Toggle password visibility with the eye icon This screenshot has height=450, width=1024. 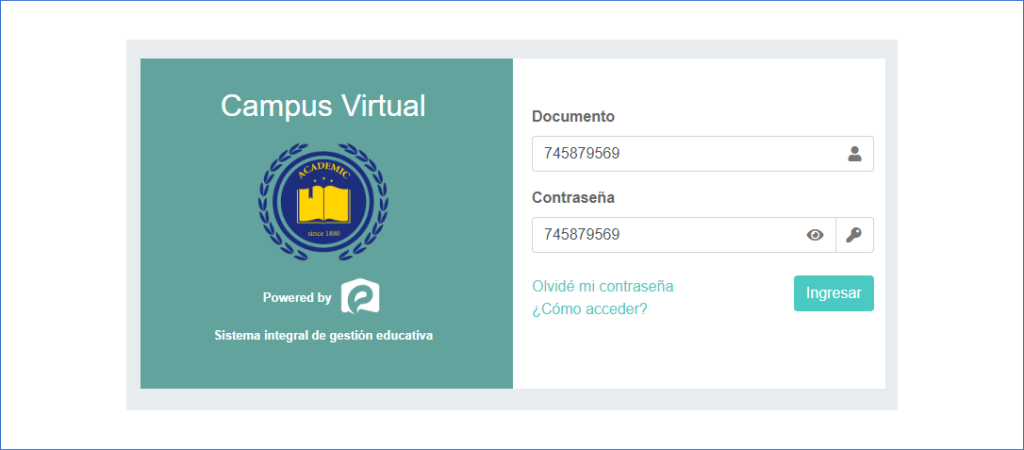pos(815,235)
